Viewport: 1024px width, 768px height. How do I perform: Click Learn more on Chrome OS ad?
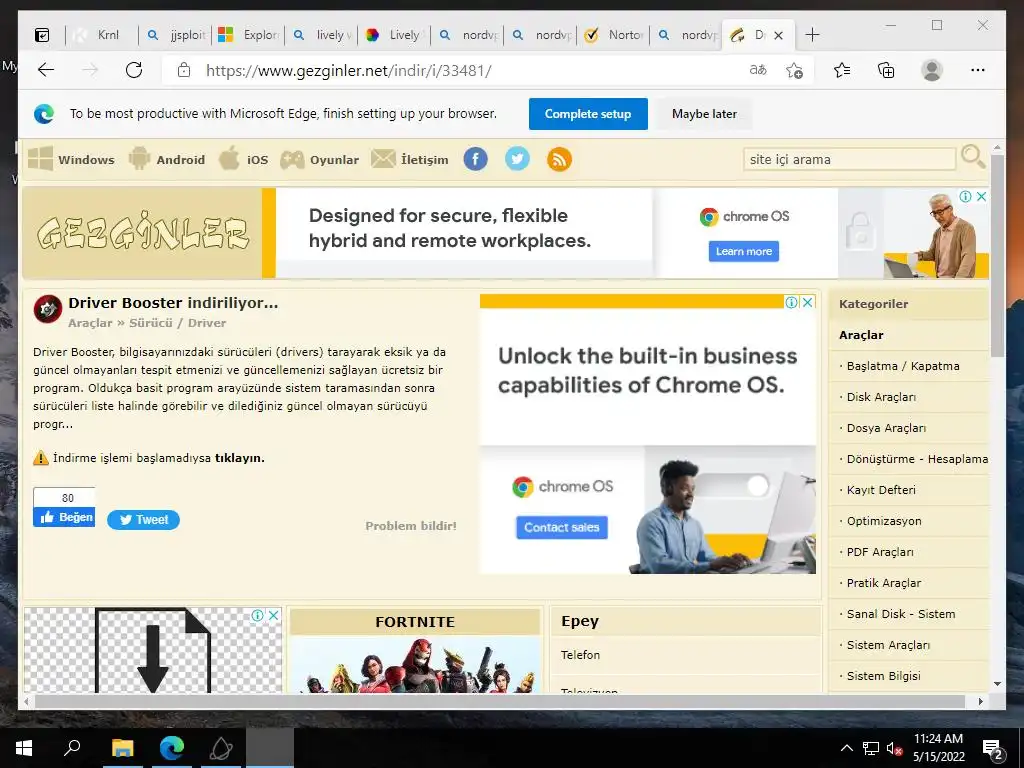743,251
